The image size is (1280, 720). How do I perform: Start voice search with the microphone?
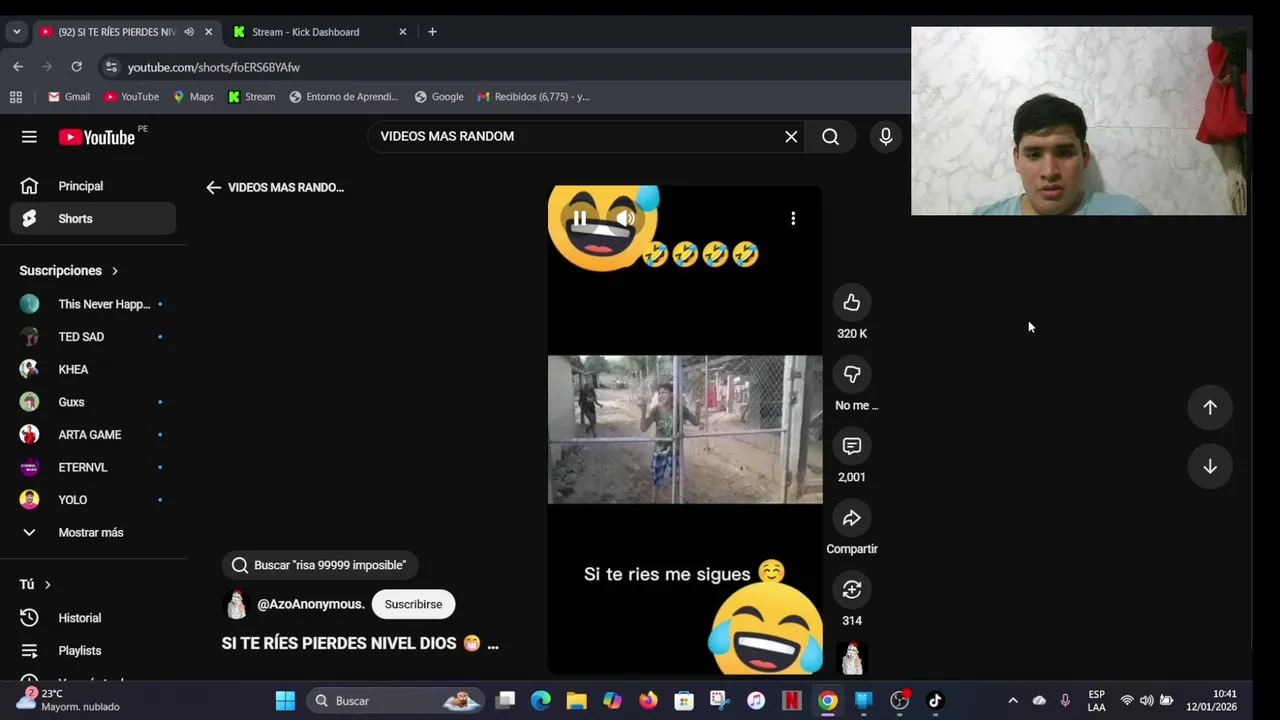(x=885, y=137)
